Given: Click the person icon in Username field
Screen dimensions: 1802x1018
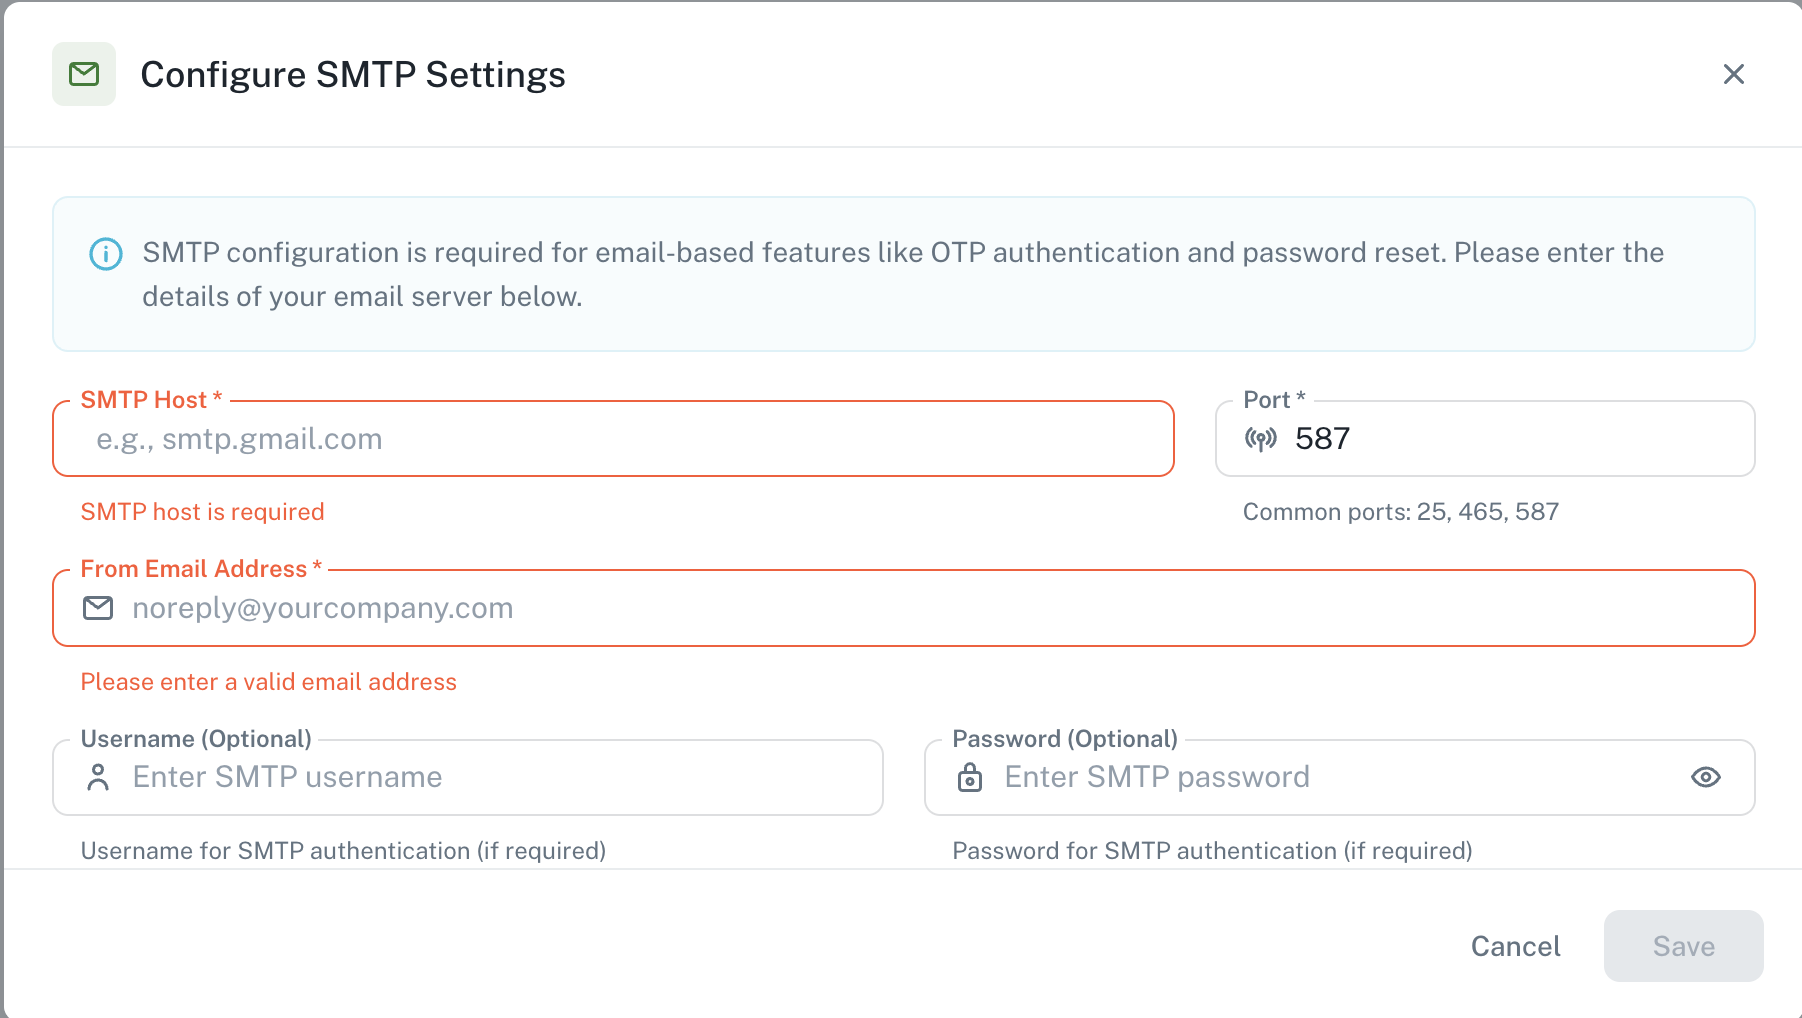Looking at the screenshot, I should [99, 777].
